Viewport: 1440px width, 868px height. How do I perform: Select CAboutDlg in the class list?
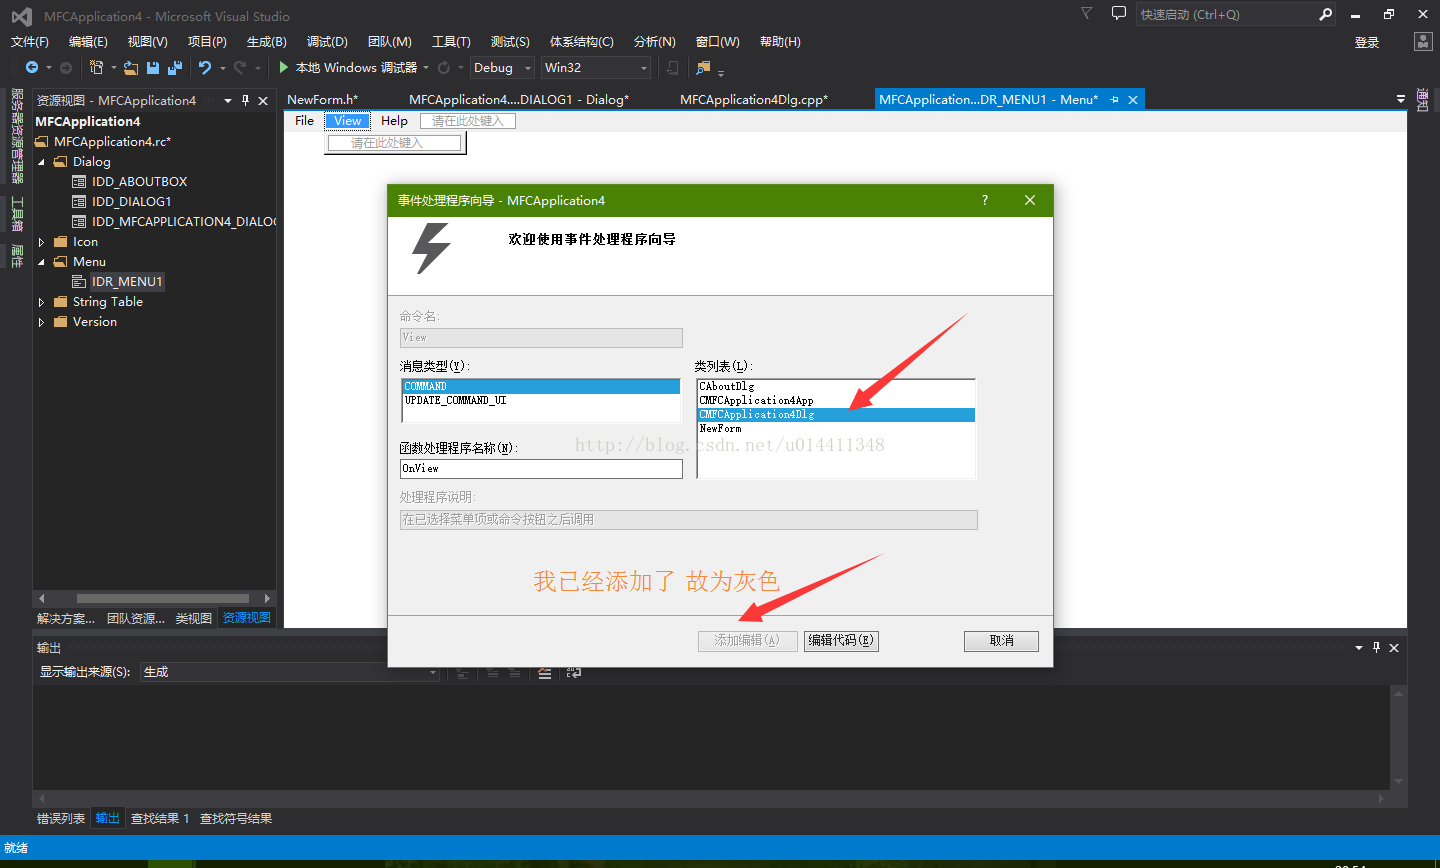[726, 386]
